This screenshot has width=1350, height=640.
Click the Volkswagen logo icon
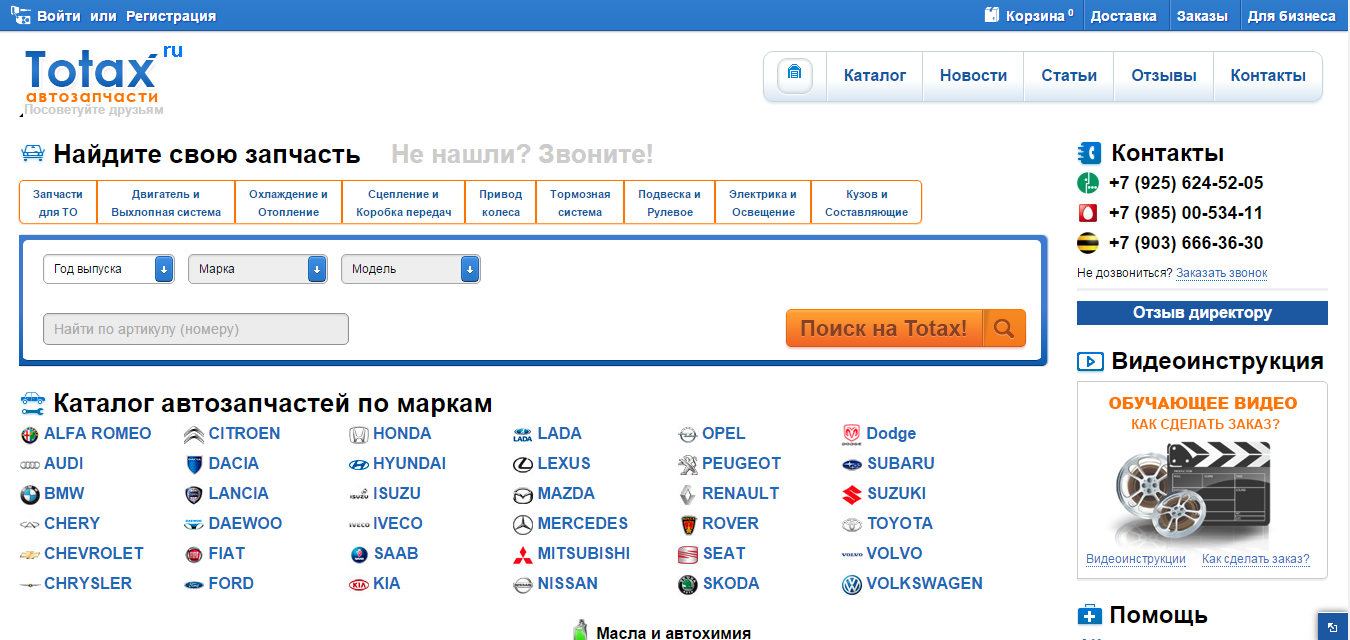852,584
